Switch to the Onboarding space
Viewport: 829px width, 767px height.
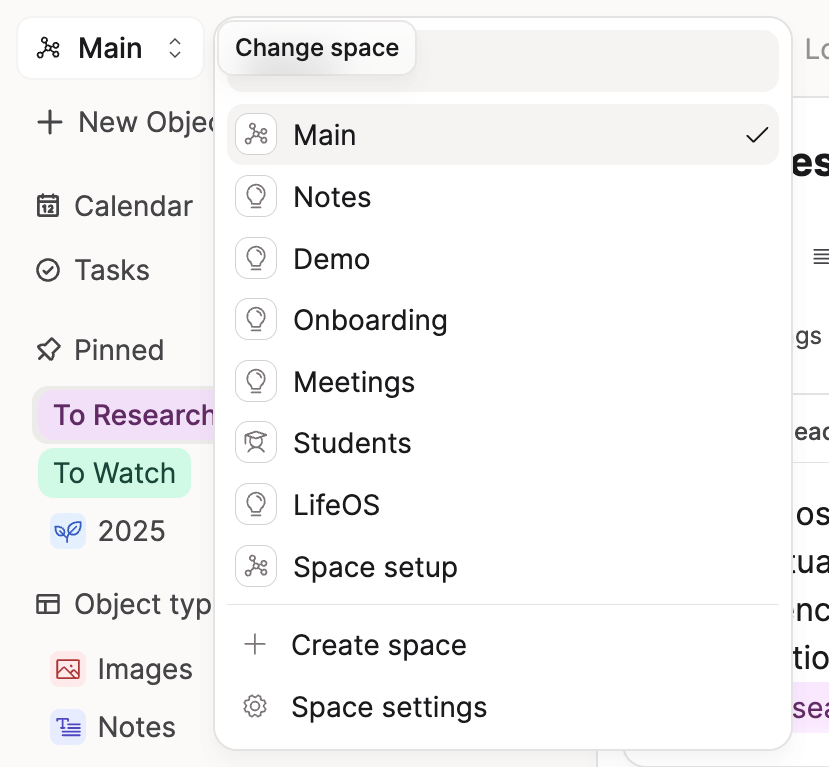point(370,320)
